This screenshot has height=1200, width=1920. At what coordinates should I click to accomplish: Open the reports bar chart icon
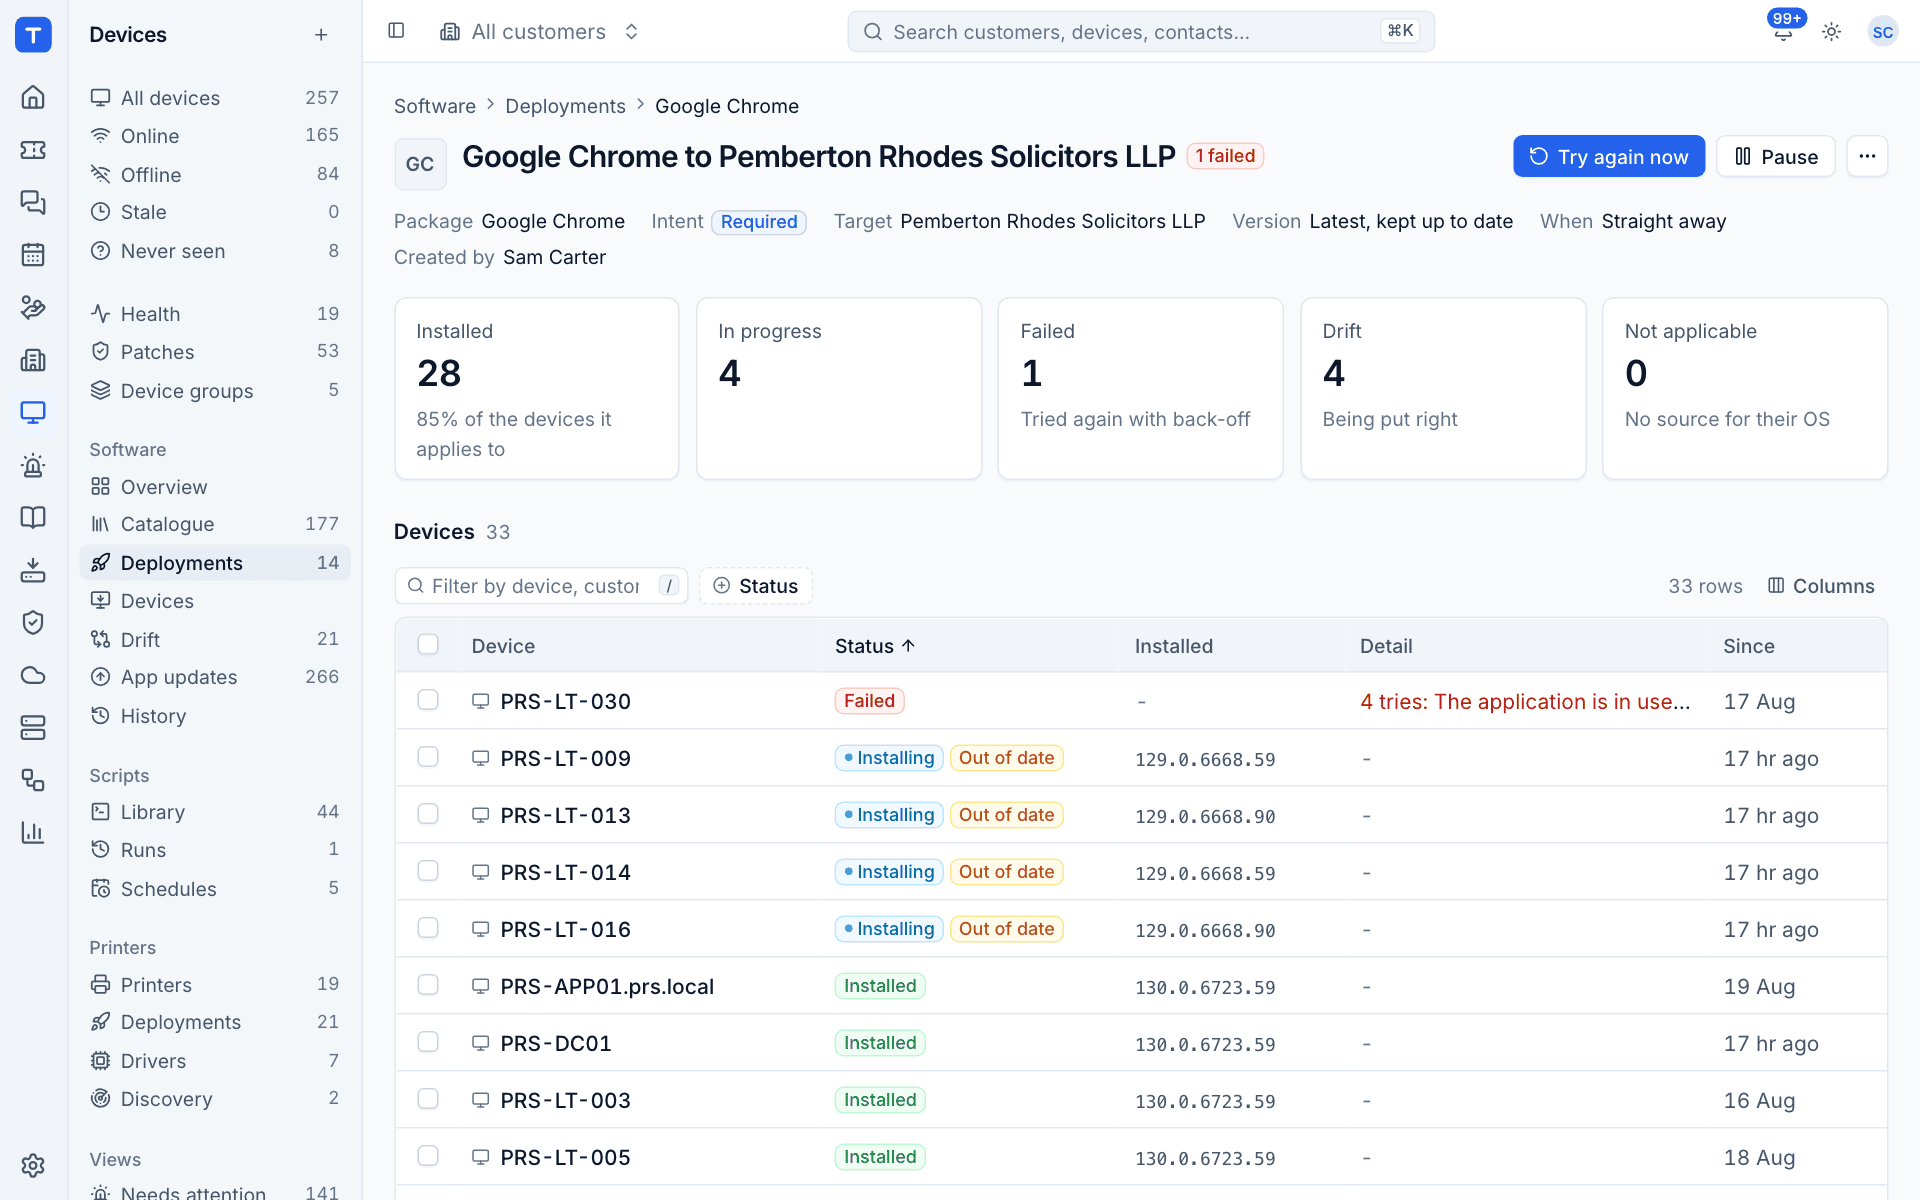(33, 832)
